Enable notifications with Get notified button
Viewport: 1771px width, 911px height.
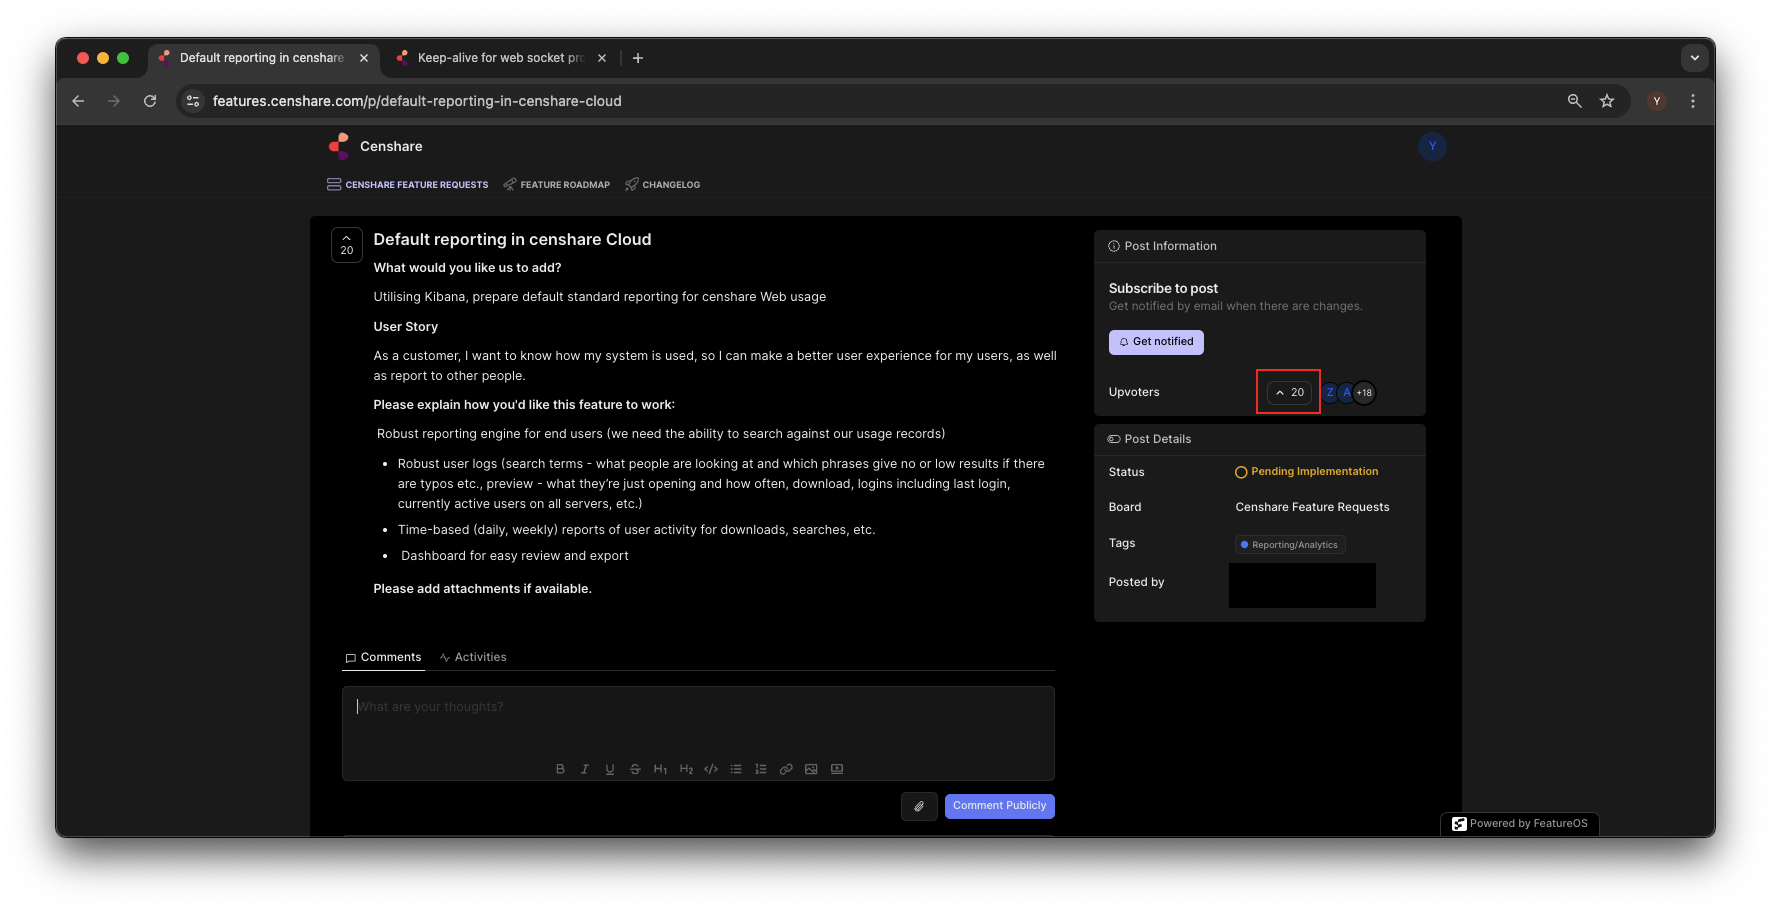[x=1156, y=341]
